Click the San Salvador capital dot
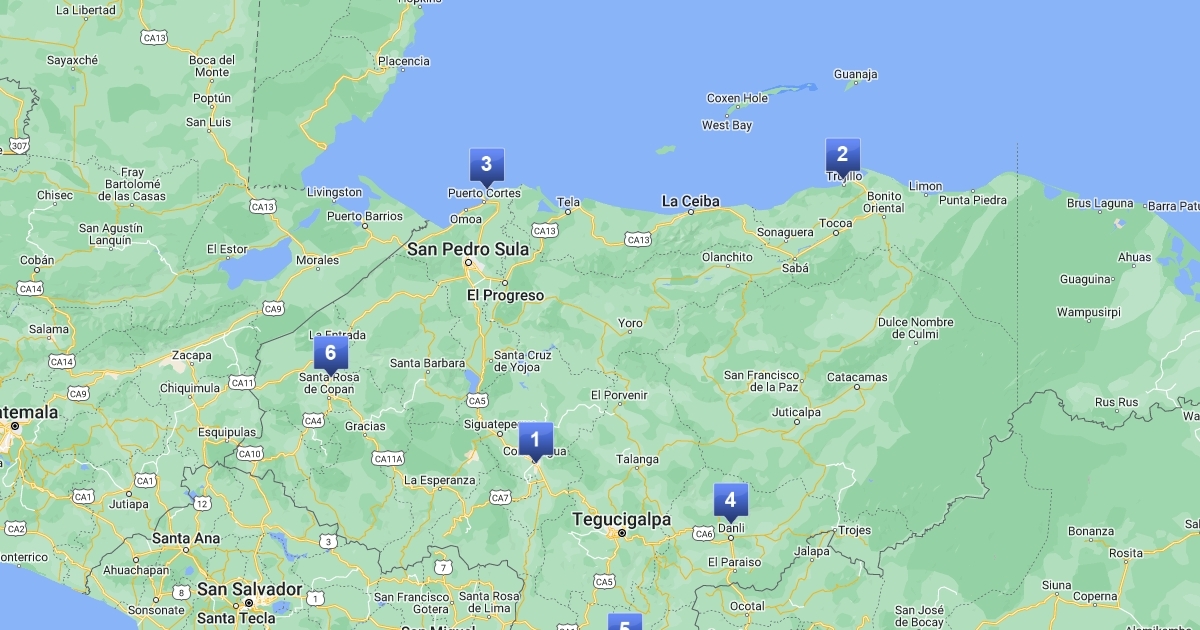 point(249,603)
